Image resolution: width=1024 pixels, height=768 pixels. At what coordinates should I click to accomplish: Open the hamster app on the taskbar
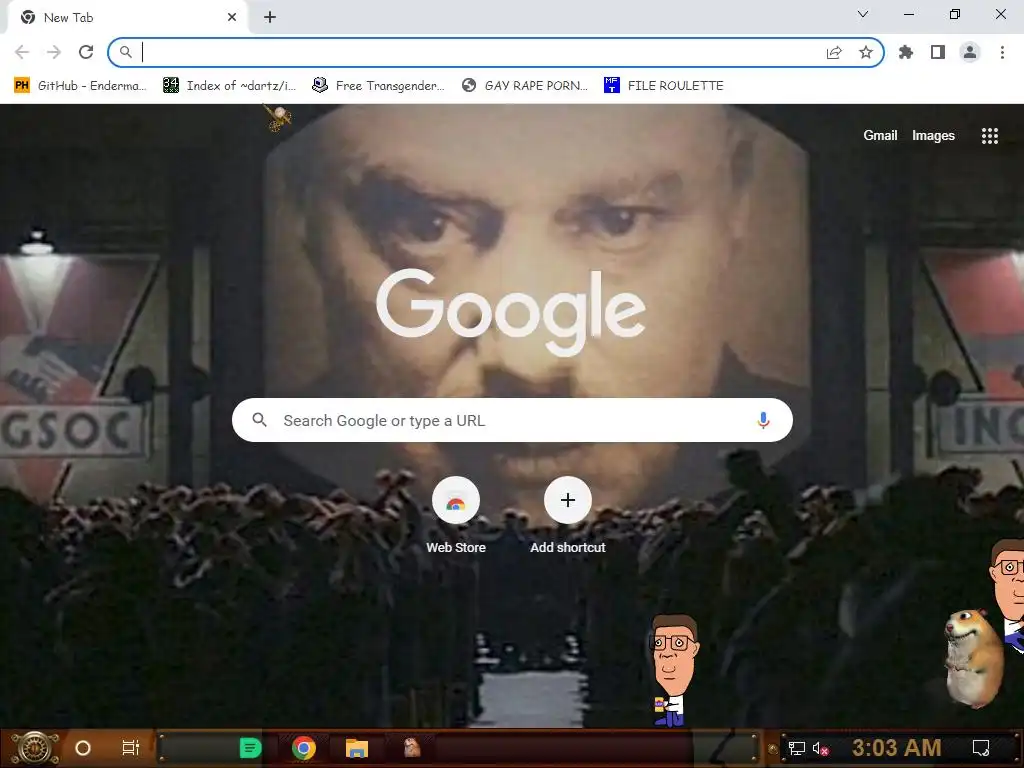pyautogui.click(x=411, y=748)
